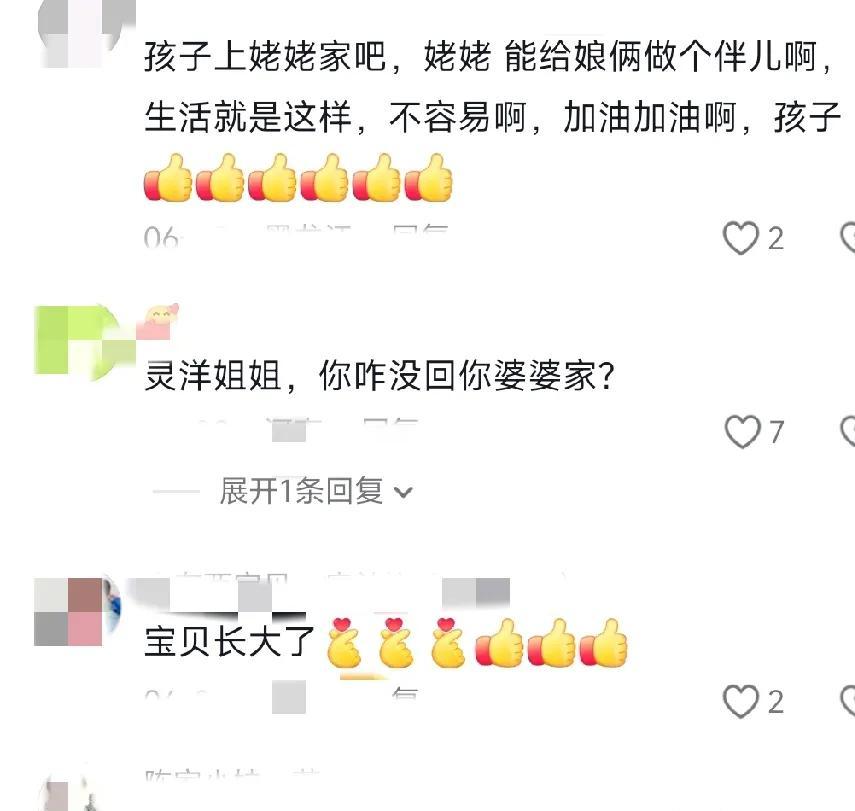Open avatar beside 宝贝长大了 comment
Screen dimensions: 855x811
[76, 612]
